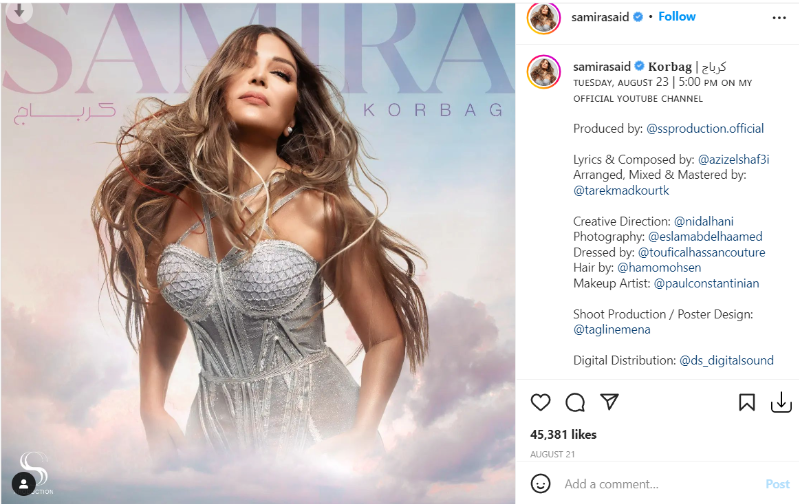Screen dimensions: 799x504
Task: Open the emoji picker smiley icon
Action: tap(540, 484)
